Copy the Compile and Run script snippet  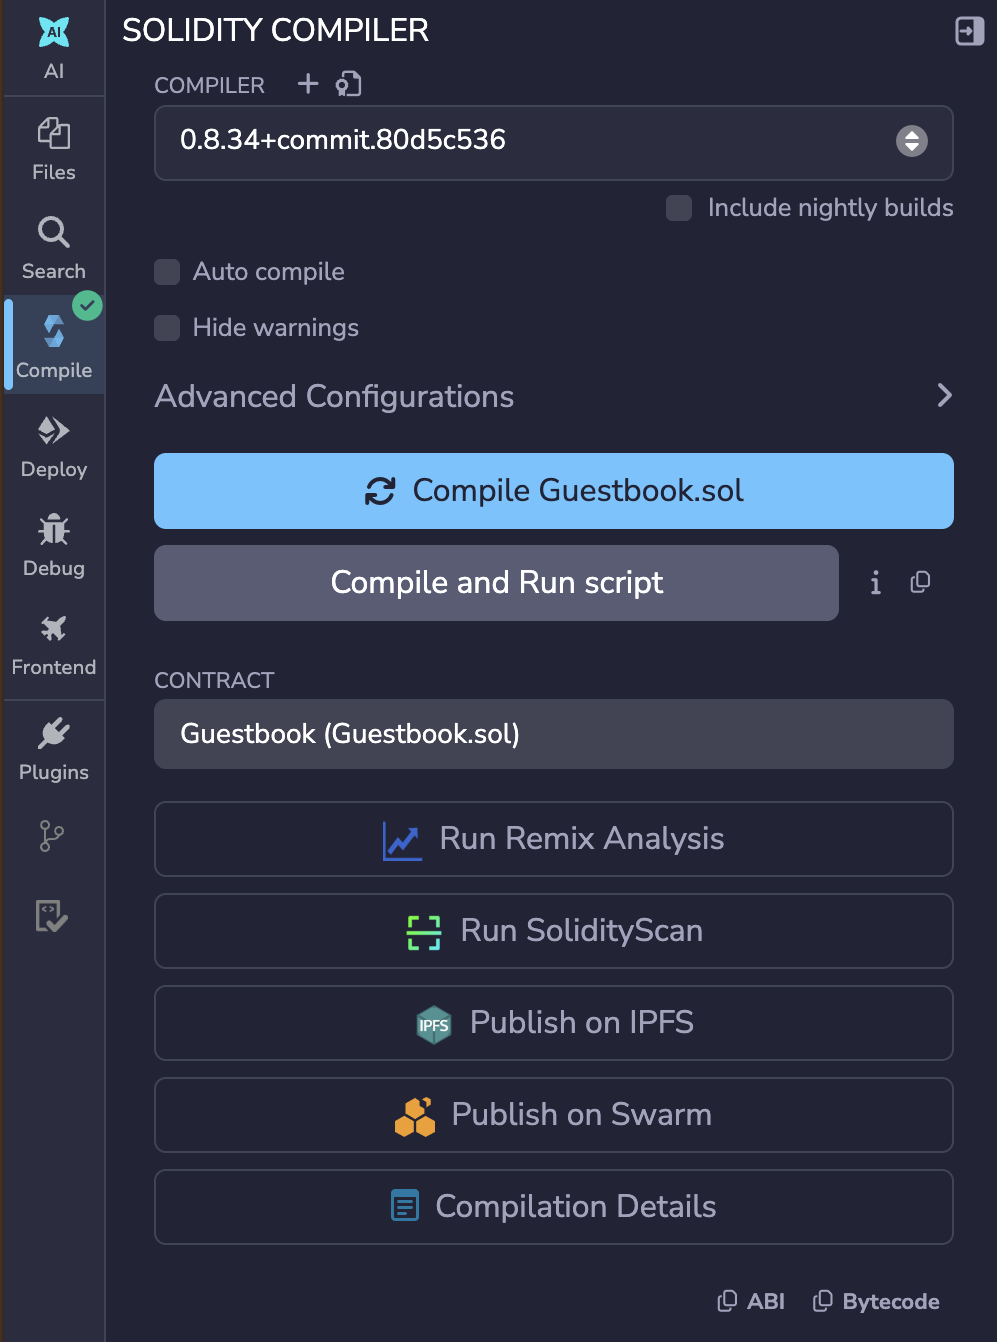(921, 582)
